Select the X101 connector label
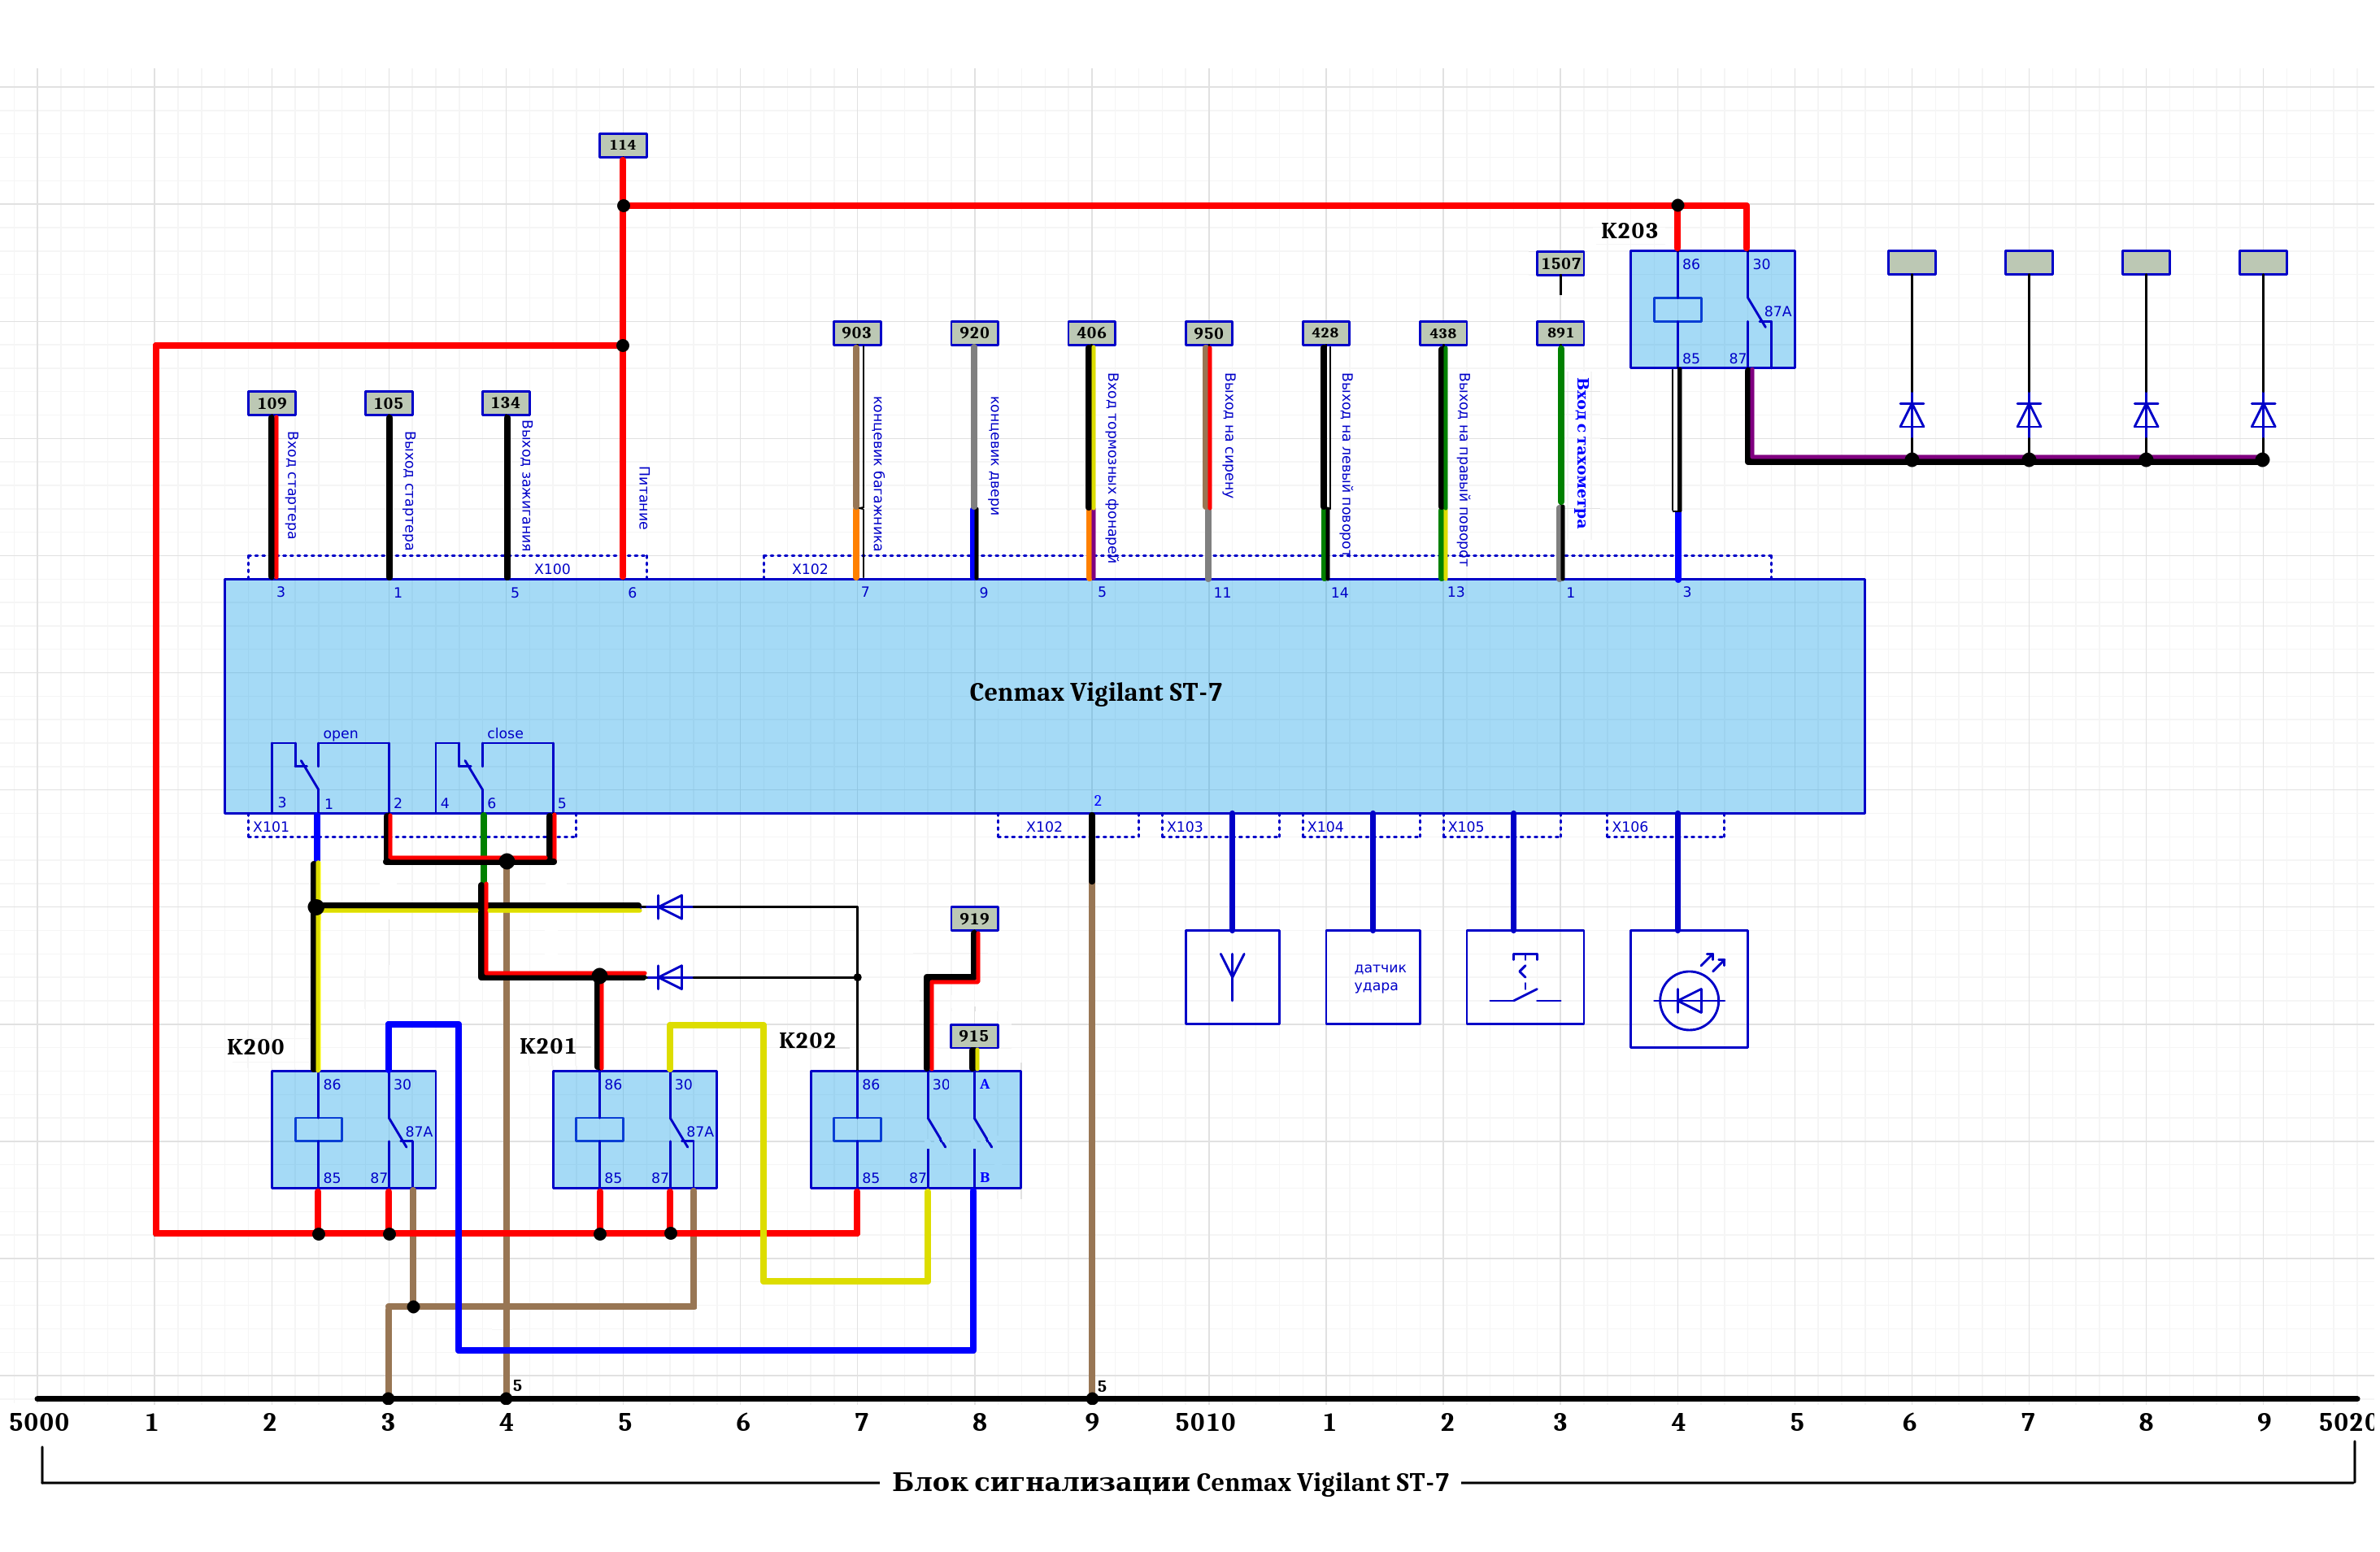Screen dimensions: 2380x1552 [x=271, y=828]
